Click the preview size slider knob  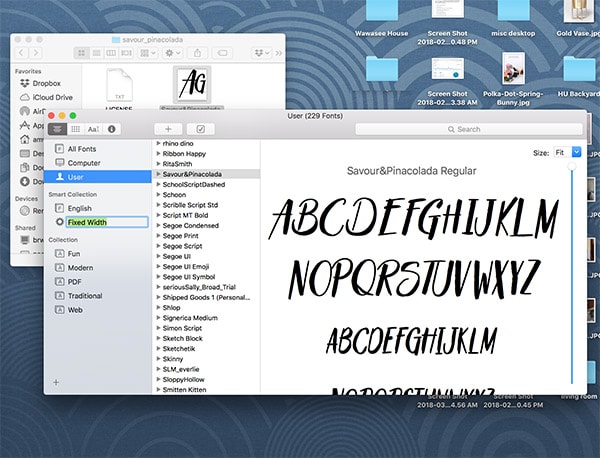(572, 166)
